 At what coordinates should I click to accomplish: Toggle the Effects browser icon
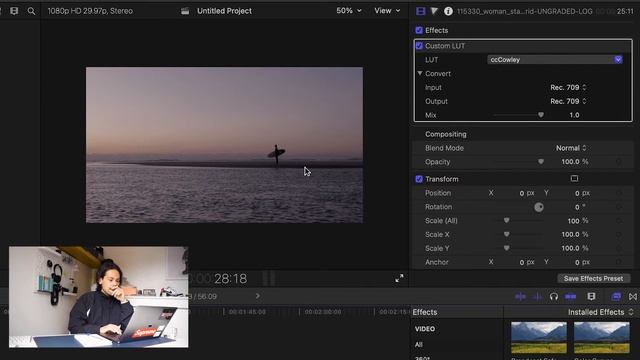pos(616,296)
